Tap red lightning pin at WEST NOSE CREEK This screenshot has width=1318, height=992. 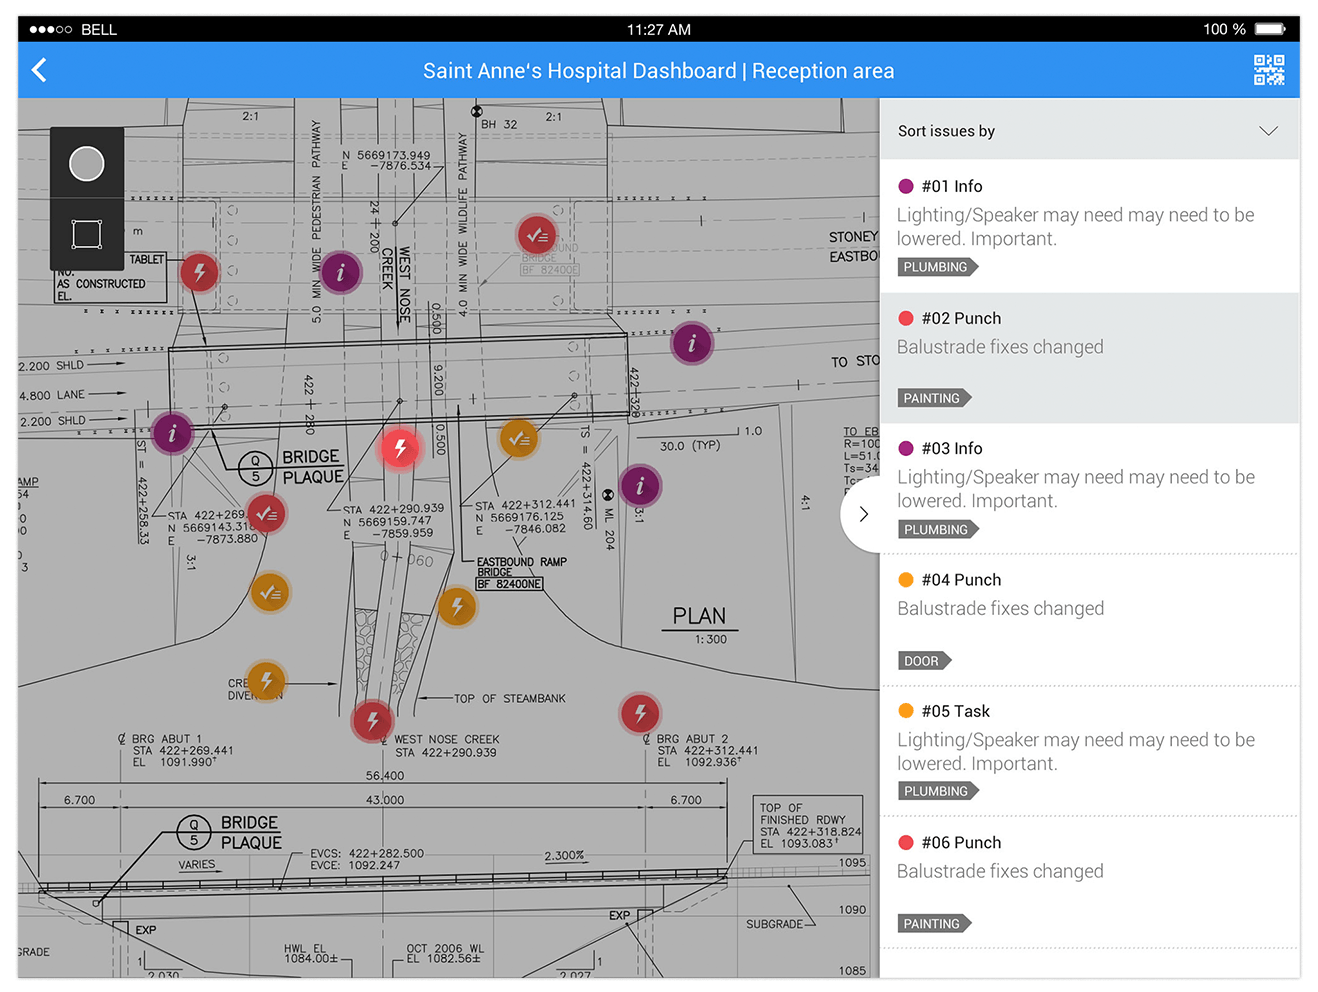coord(372,720)
